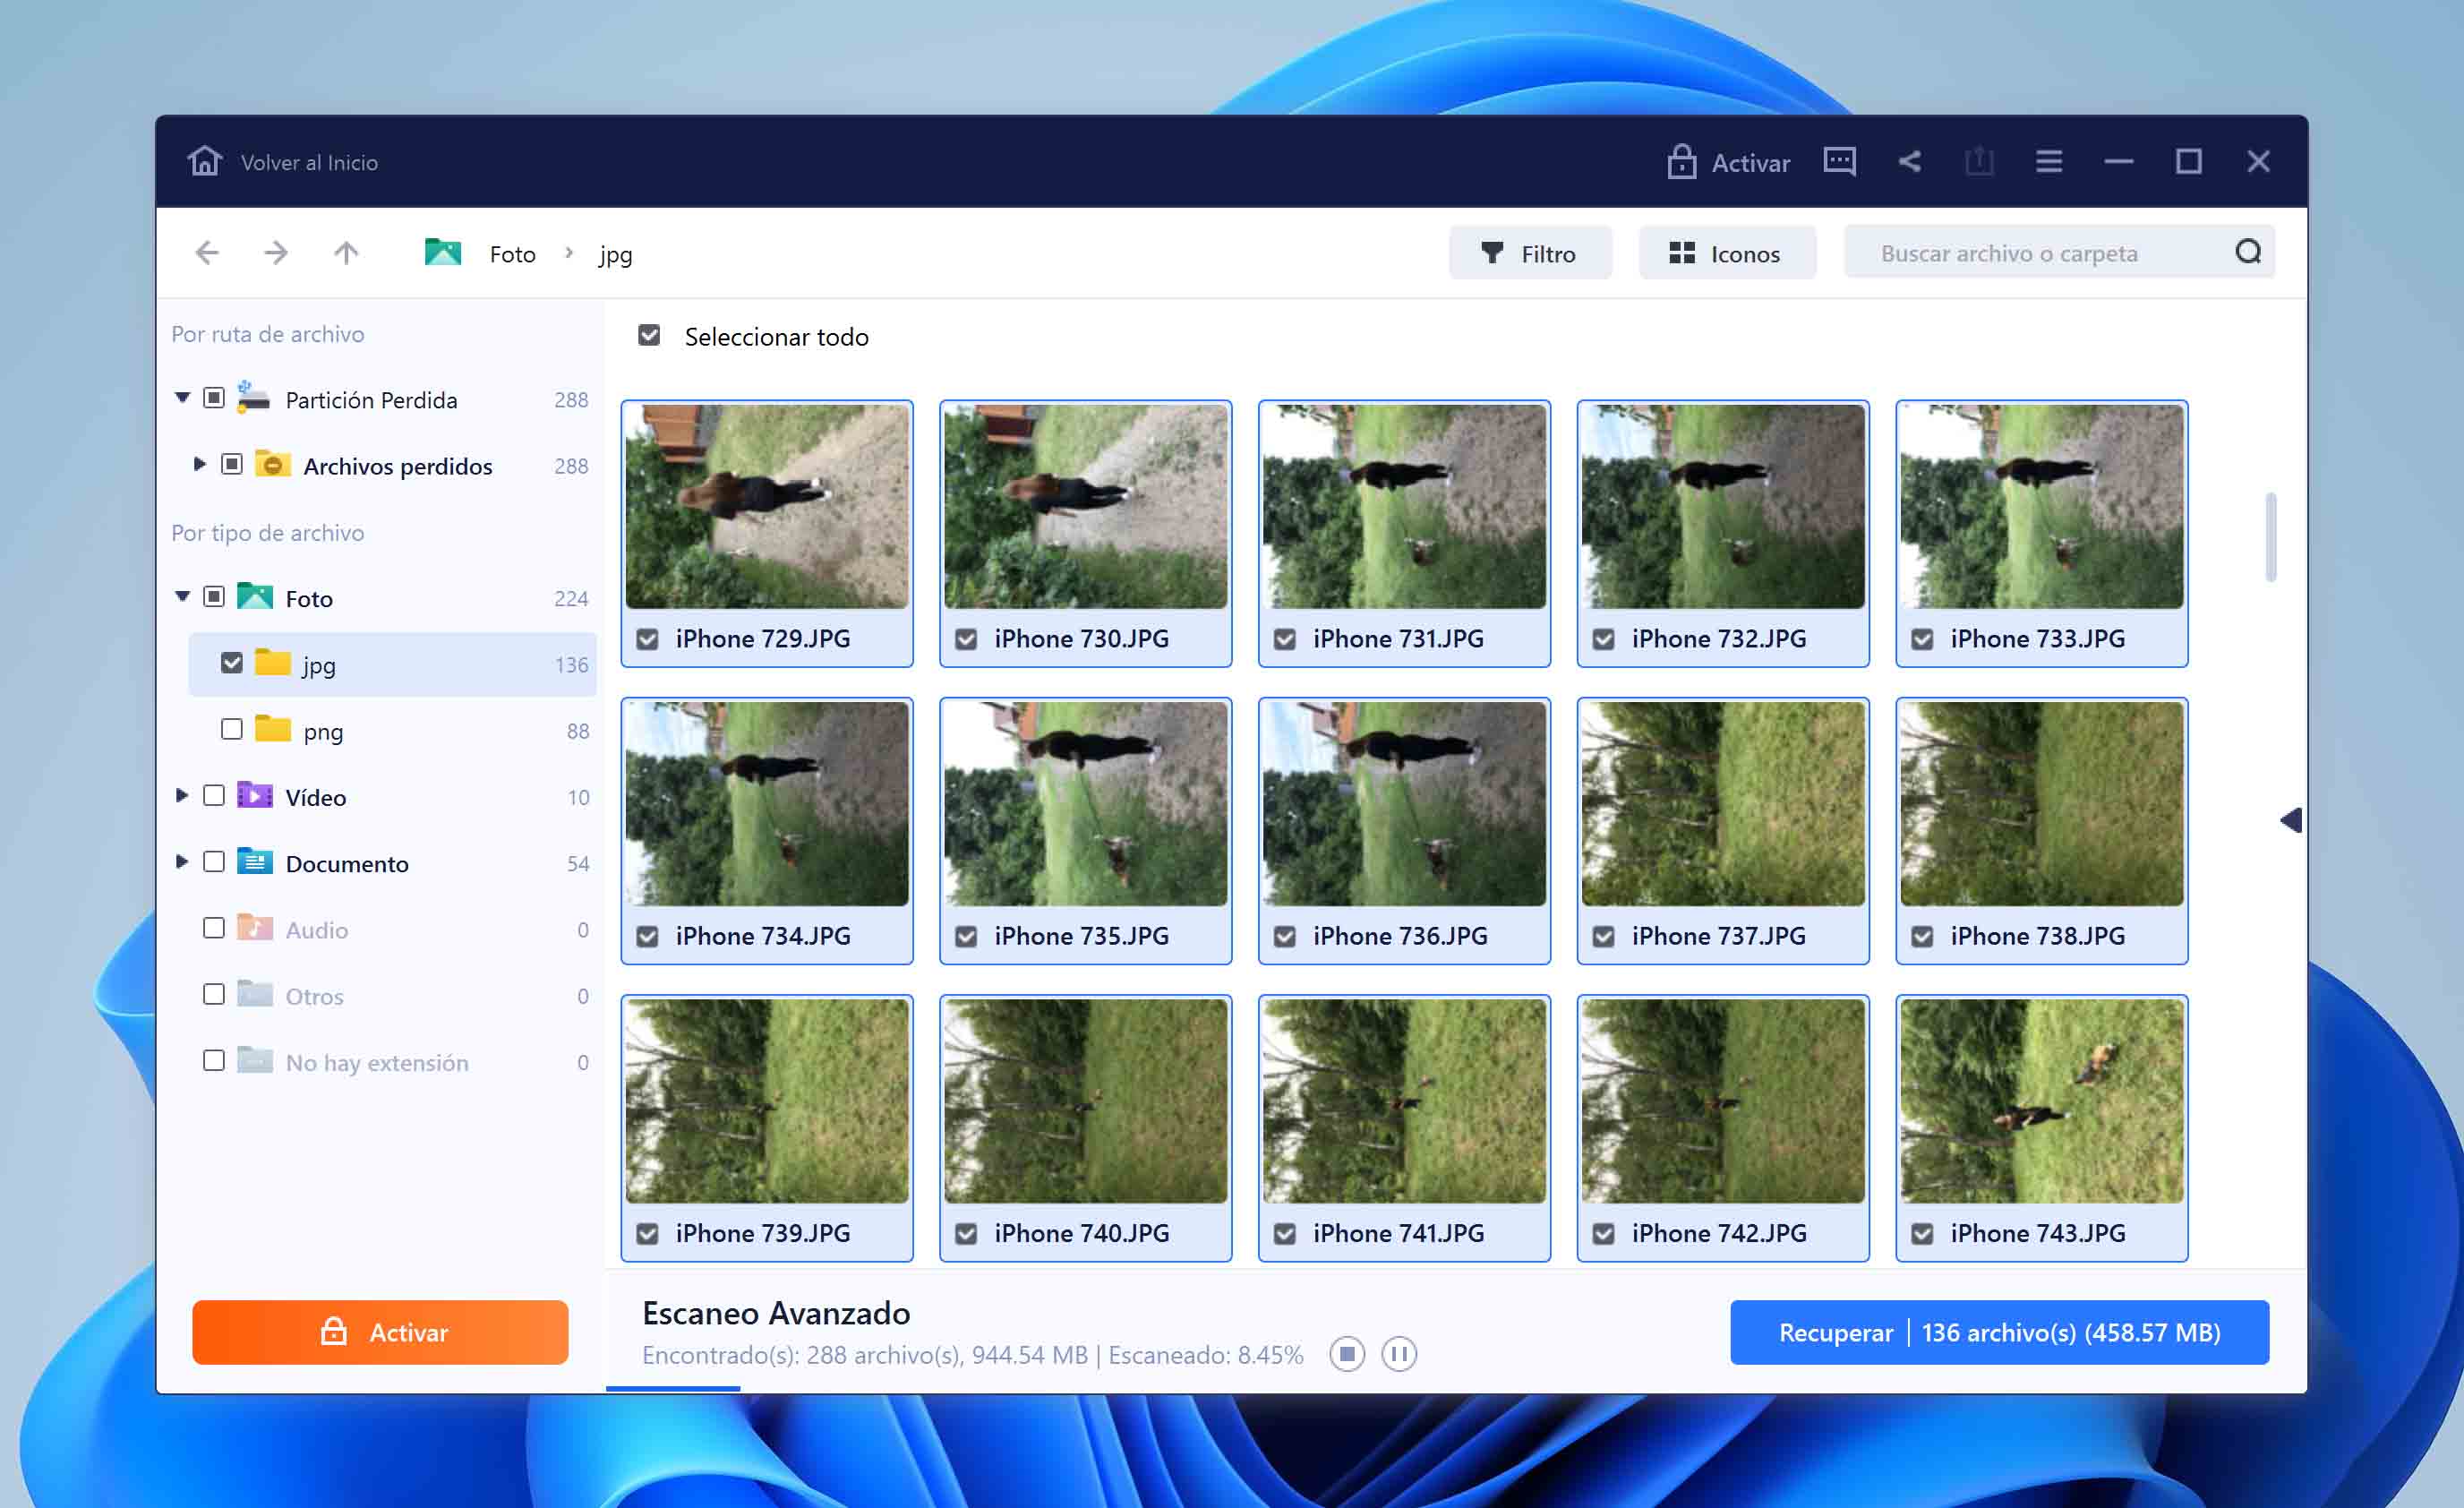Click the chat/comment toolbar icon
Viewport: 2464px width, 1508px height.
(x=1839, y=162)
